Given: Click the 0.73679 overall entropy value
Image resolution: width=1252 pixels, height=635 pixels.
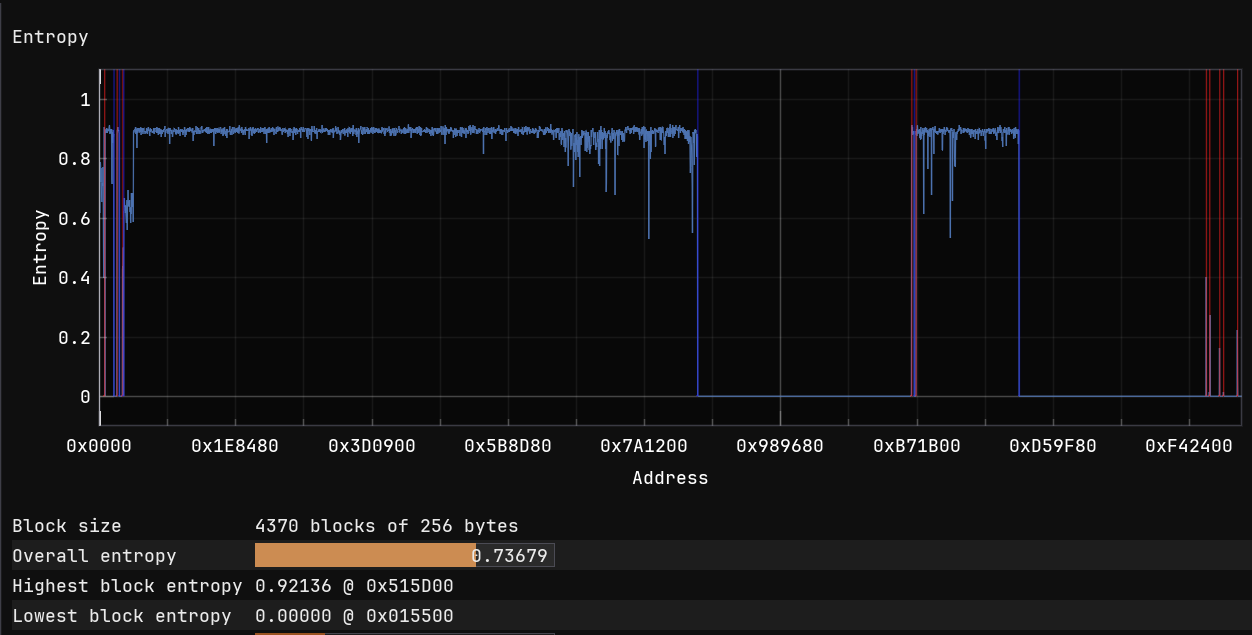Looking at the screenshot, I should click(511, 556).
